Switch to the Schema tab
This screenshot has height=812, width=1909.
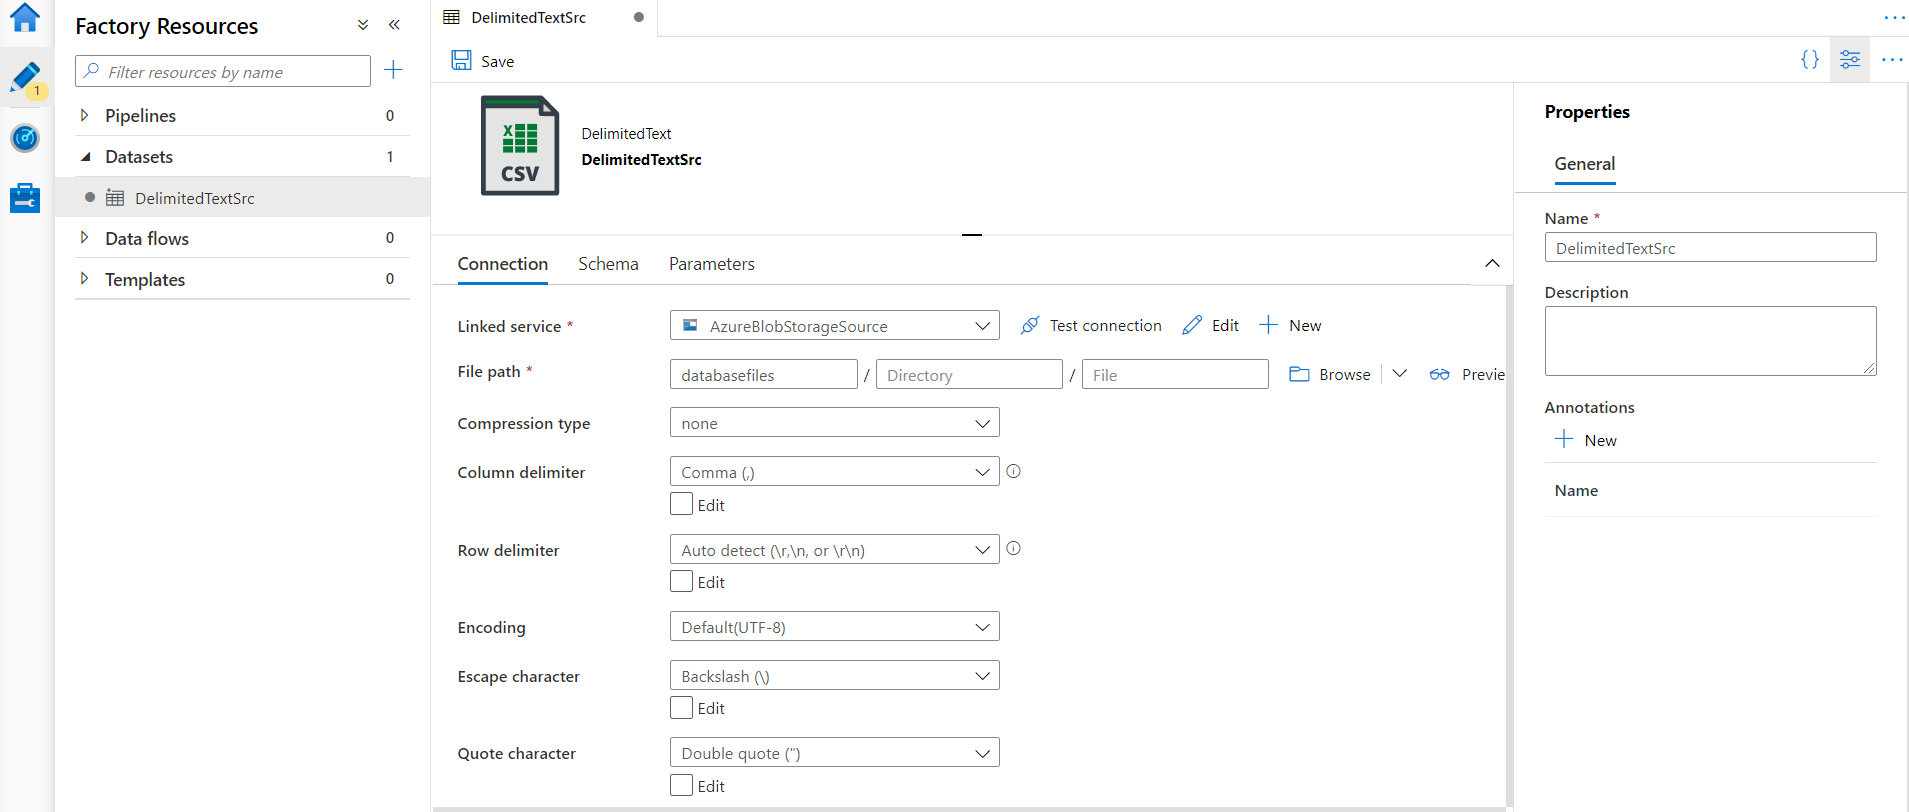(608, 264)
